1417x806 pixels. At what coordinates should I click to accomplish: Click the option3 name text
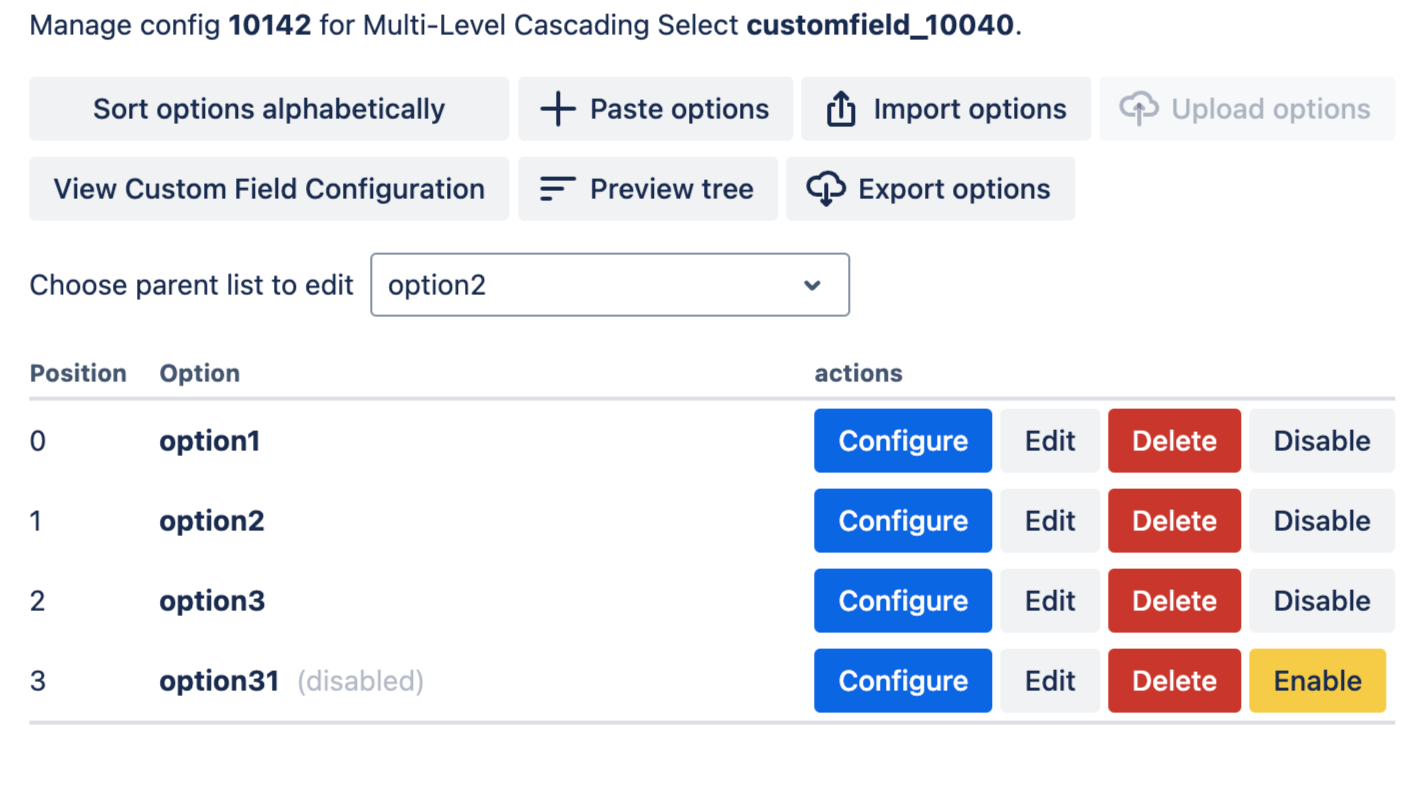point(212,601)
